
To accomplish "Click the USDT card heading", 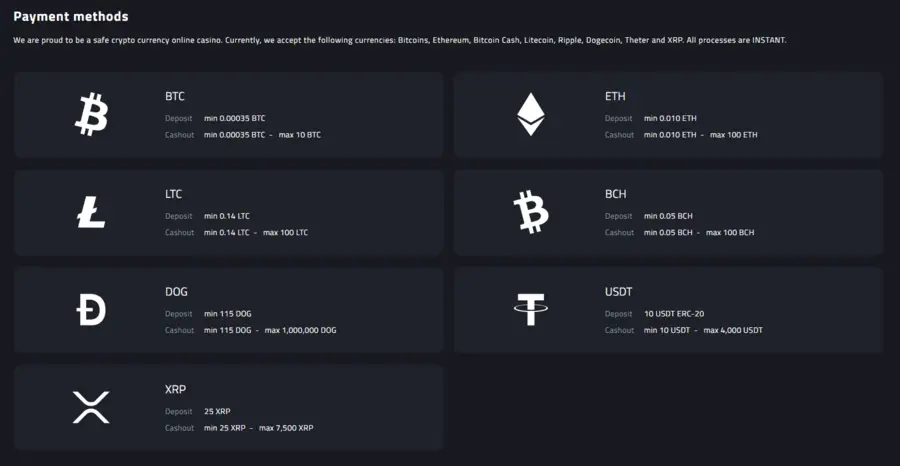I will click(x=618, y=292).
